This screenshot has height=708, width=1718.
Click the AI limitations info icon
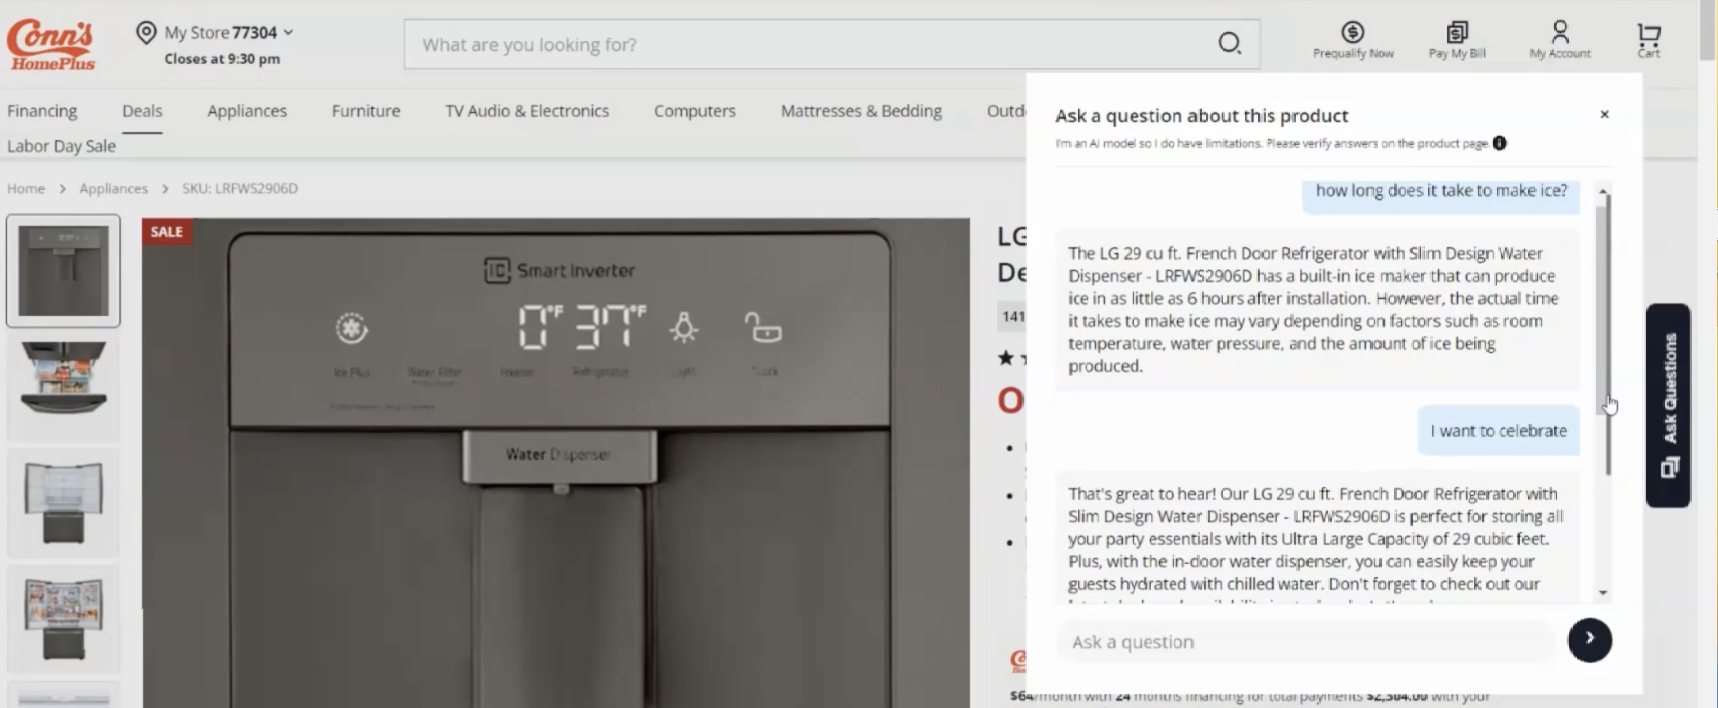click(x=1499, y=143)
